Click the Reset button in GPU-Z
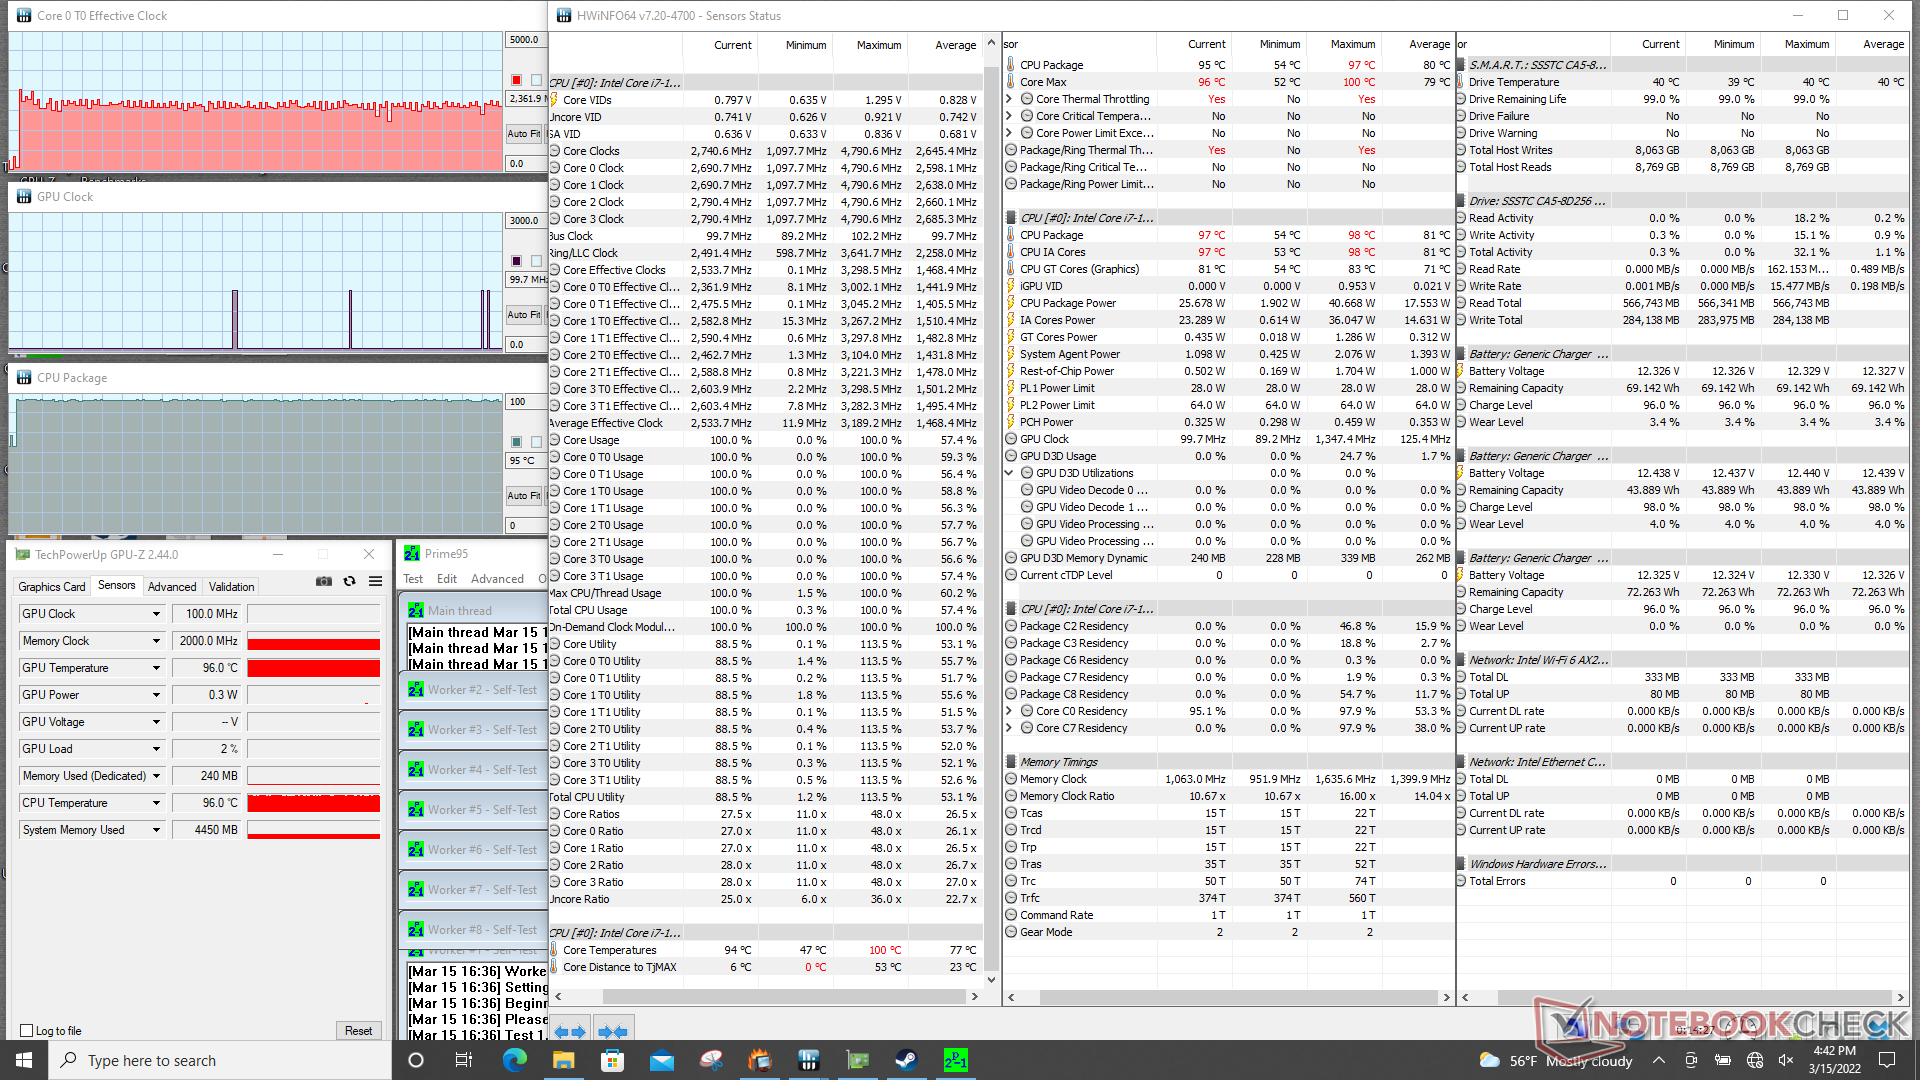 click(x=358, y=1031)
